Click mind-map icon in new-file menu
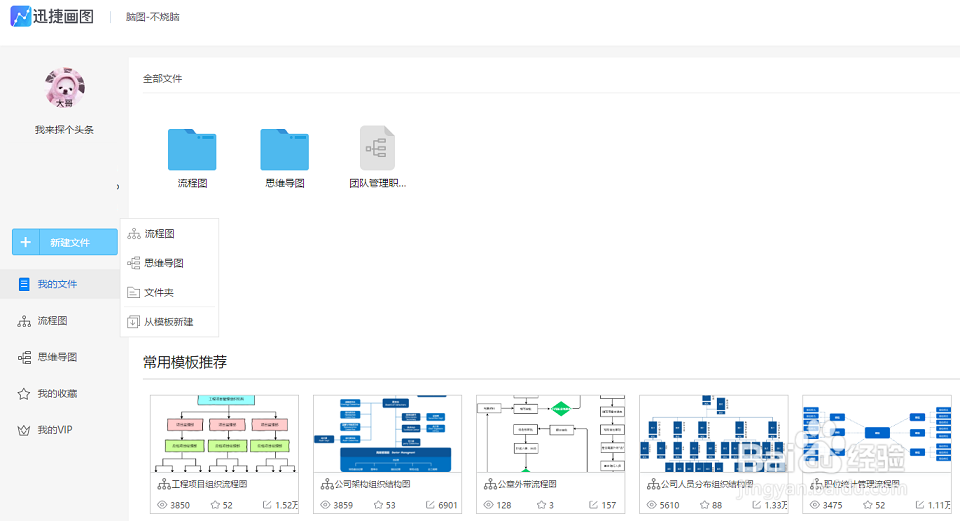This screenshot has height=521, width=960. (133, 263)
